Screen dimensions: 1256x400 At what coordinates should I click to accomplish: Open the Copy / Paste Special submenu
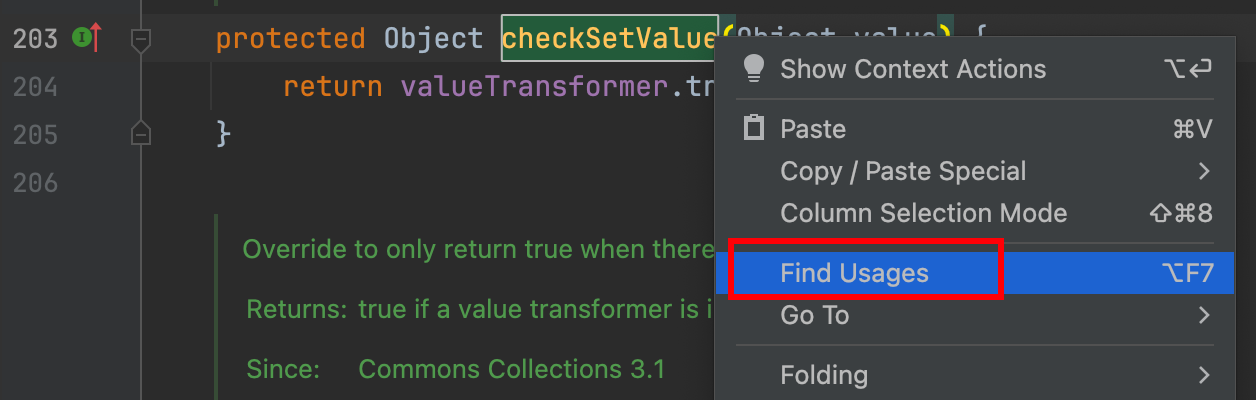(902, 171)
